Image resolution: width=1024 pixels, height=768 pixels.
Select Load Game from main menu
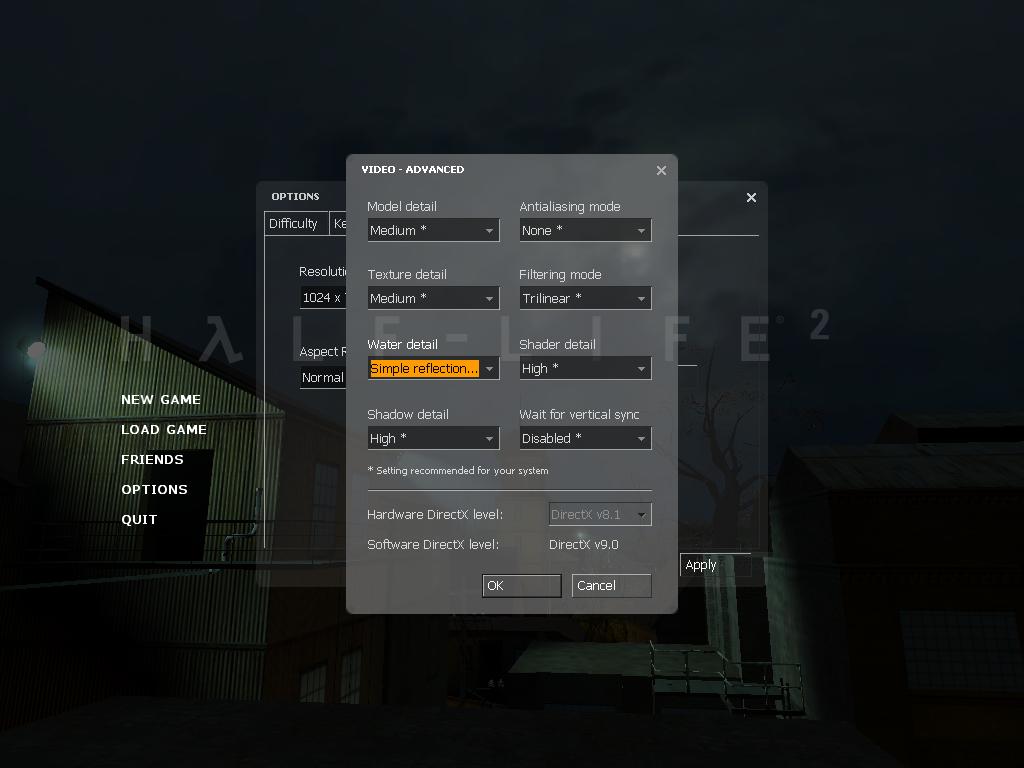(164, 430)
